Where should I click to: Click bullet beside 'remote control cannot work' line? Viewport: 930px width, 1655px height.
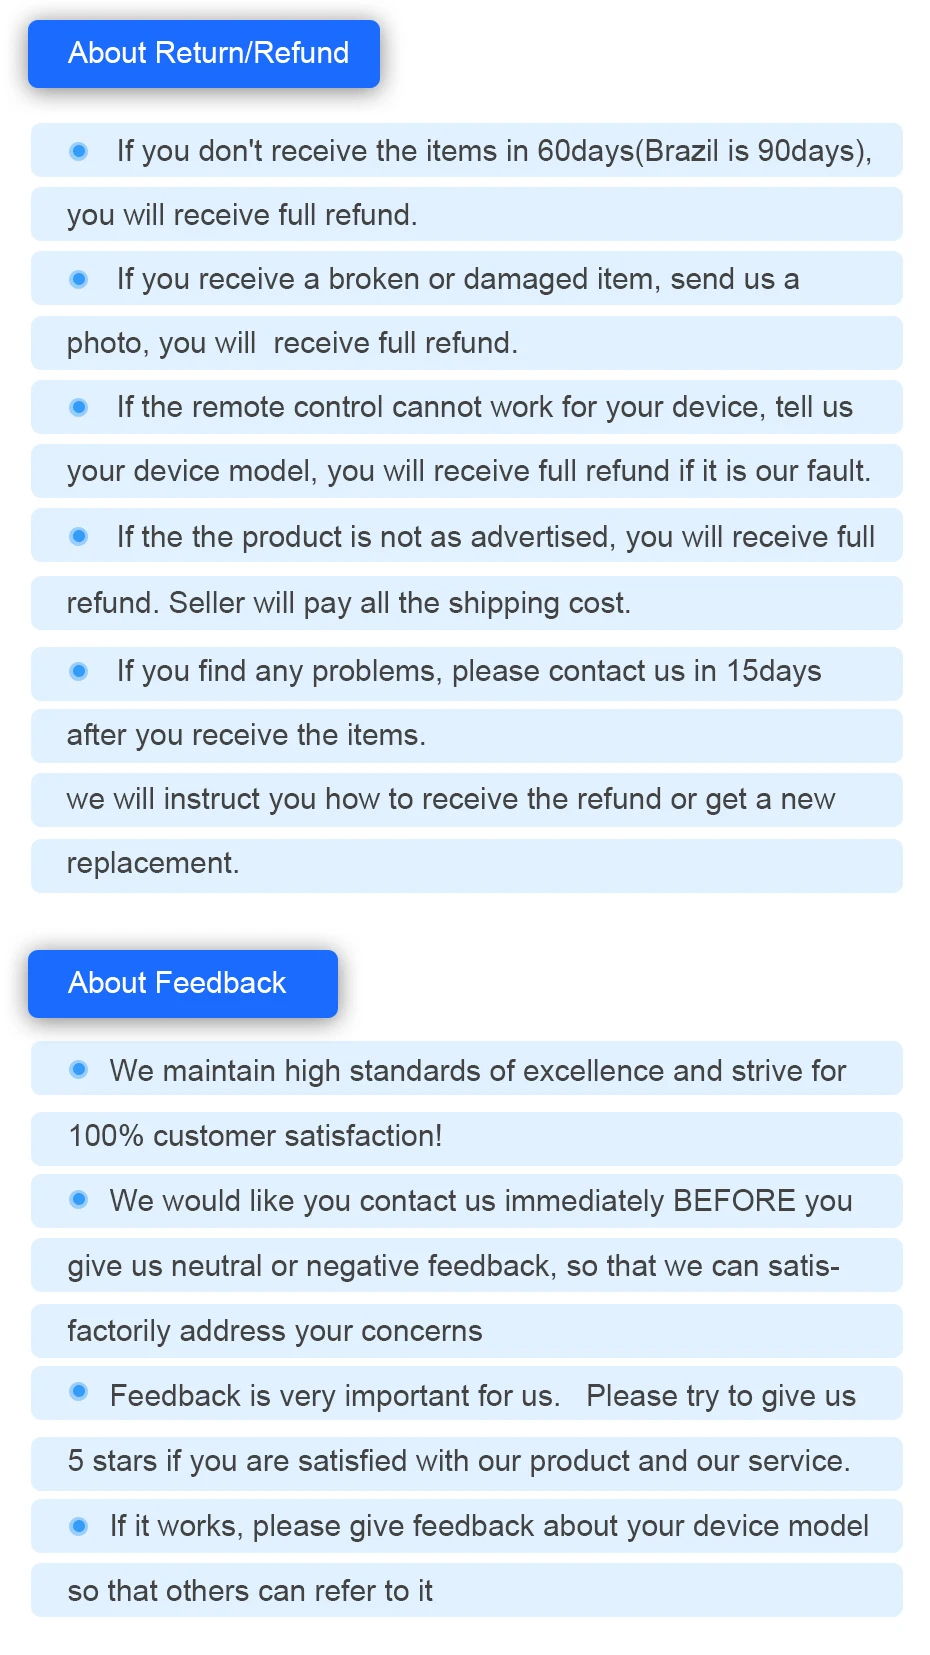point(79,407)
